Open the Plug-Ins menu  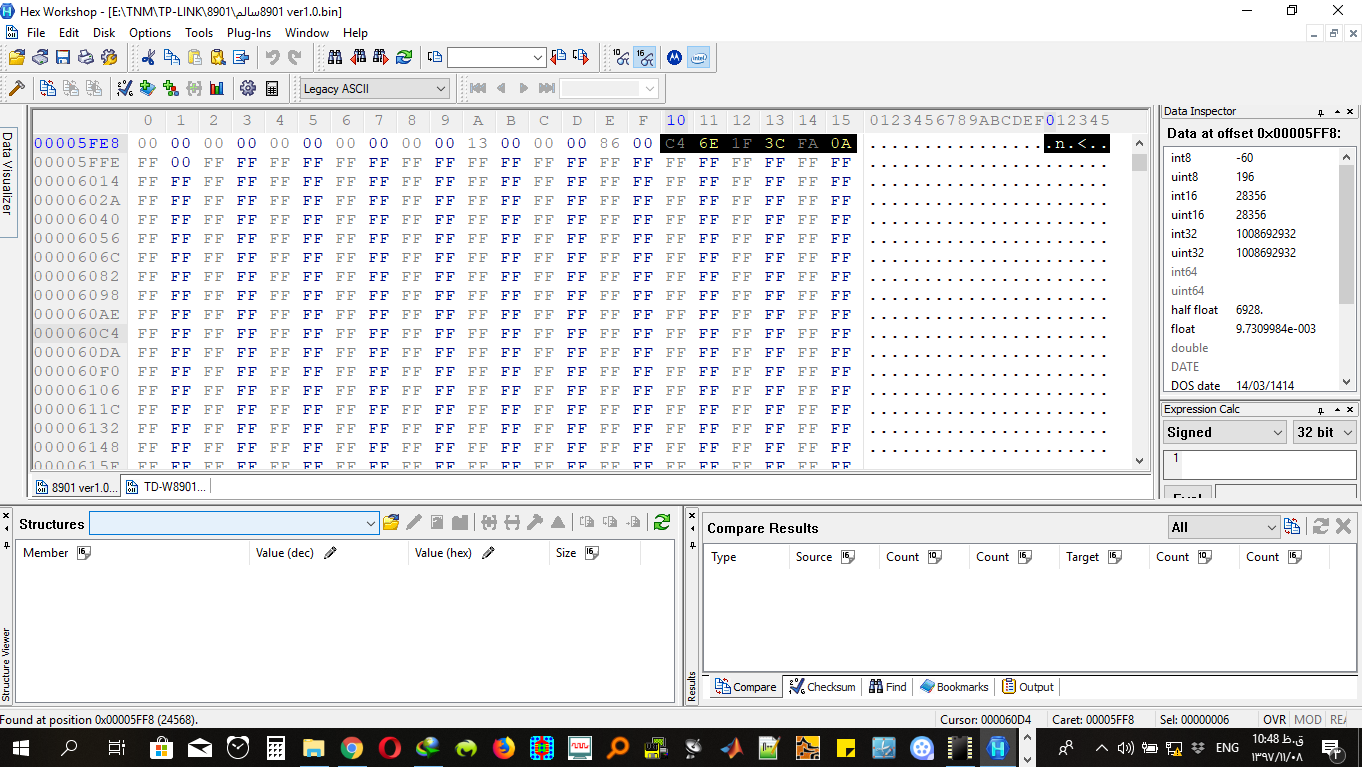click(249, 32)
